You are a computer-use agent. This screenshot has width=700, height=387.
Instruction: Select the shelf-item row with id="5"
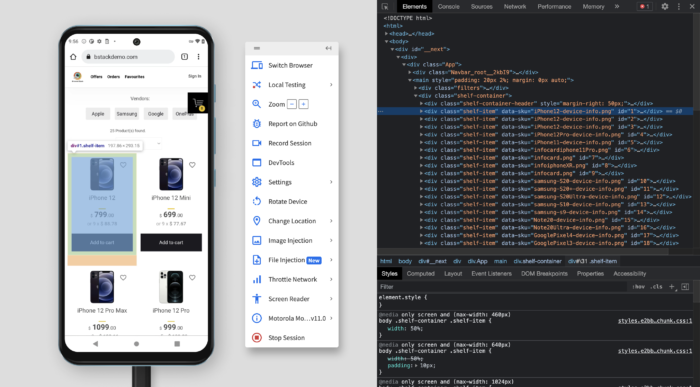(535, 142)
